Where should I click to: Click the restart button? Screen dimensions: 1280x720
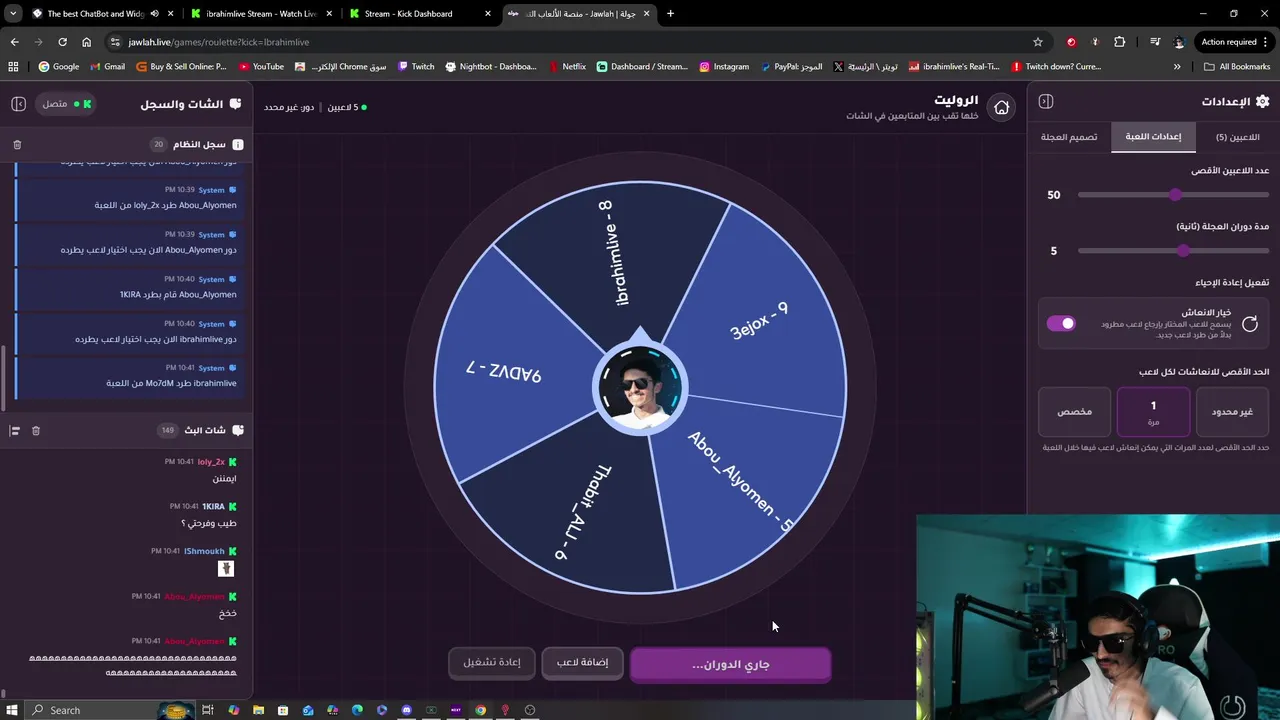(x=492, y=663)
